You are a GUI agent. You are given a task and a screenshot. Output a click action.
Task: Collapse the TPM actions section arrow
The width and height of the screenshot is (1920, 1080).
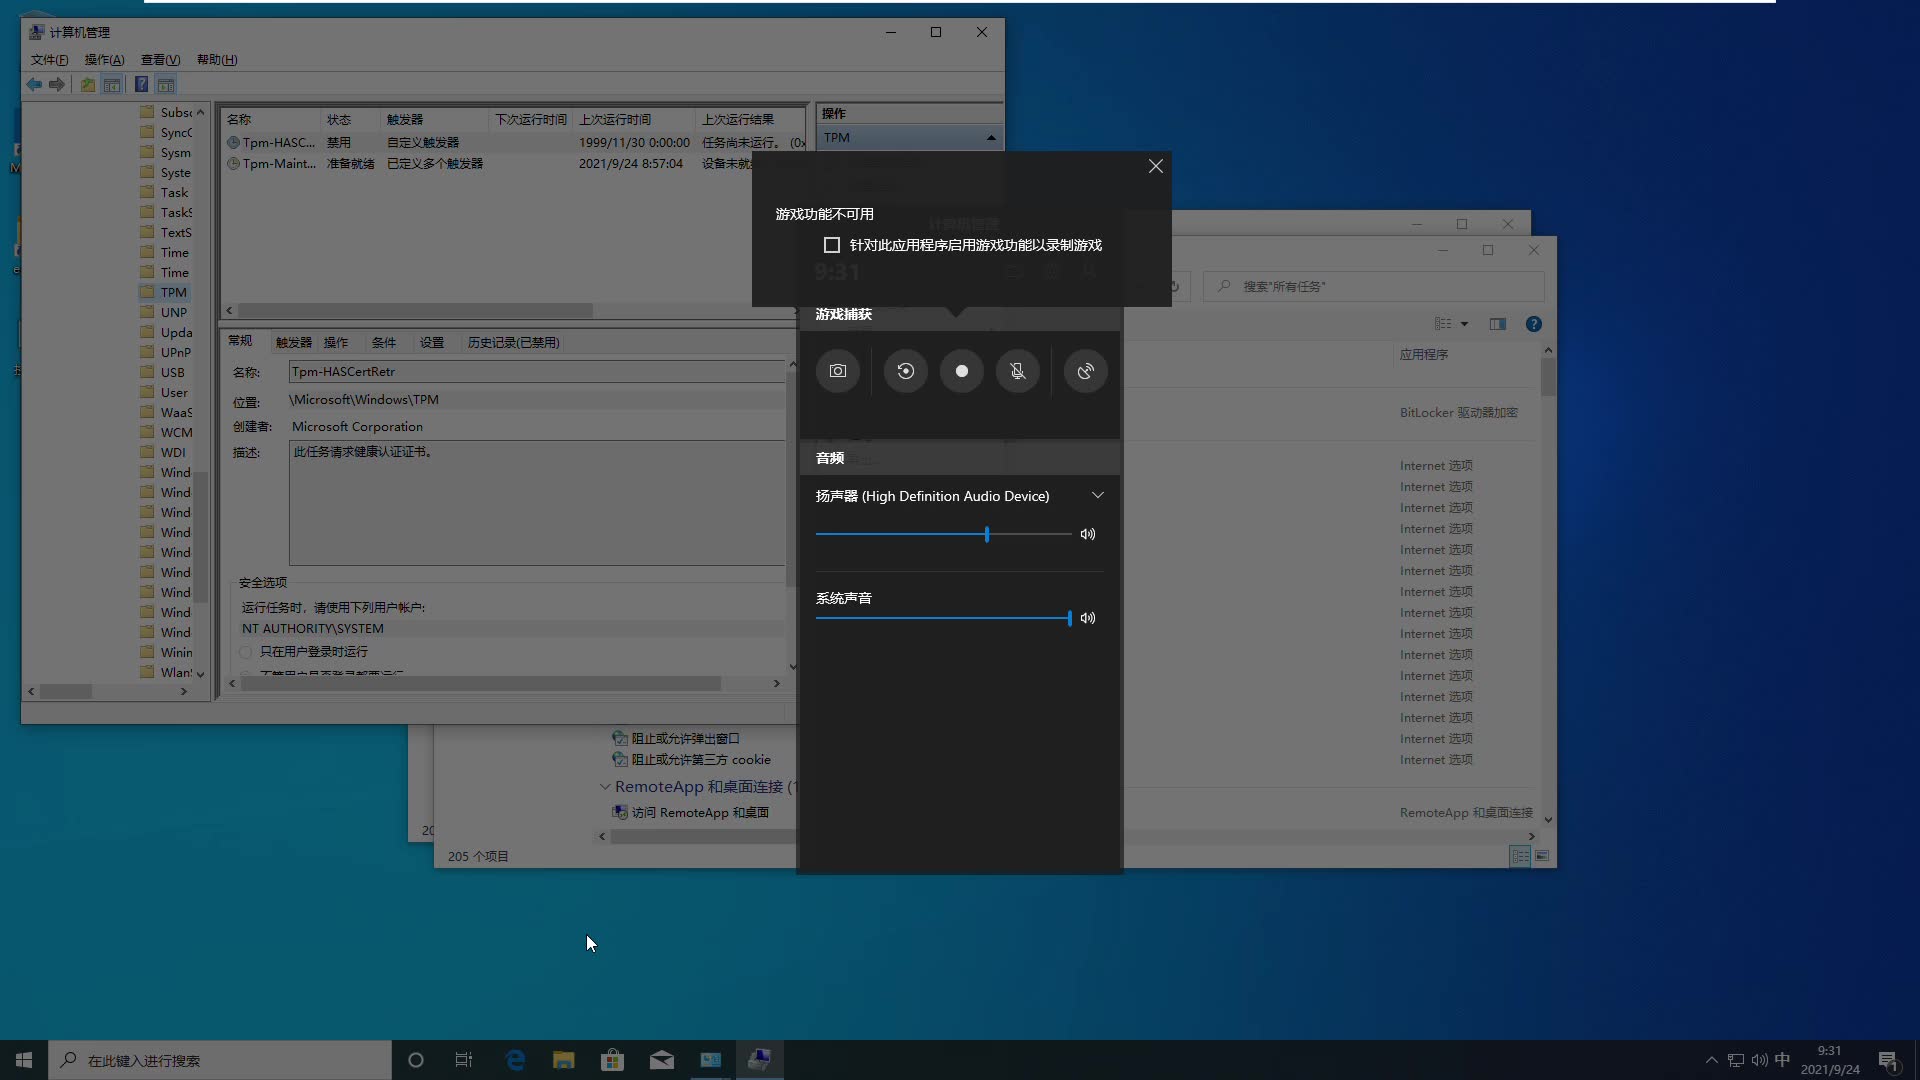pos(991,138)
